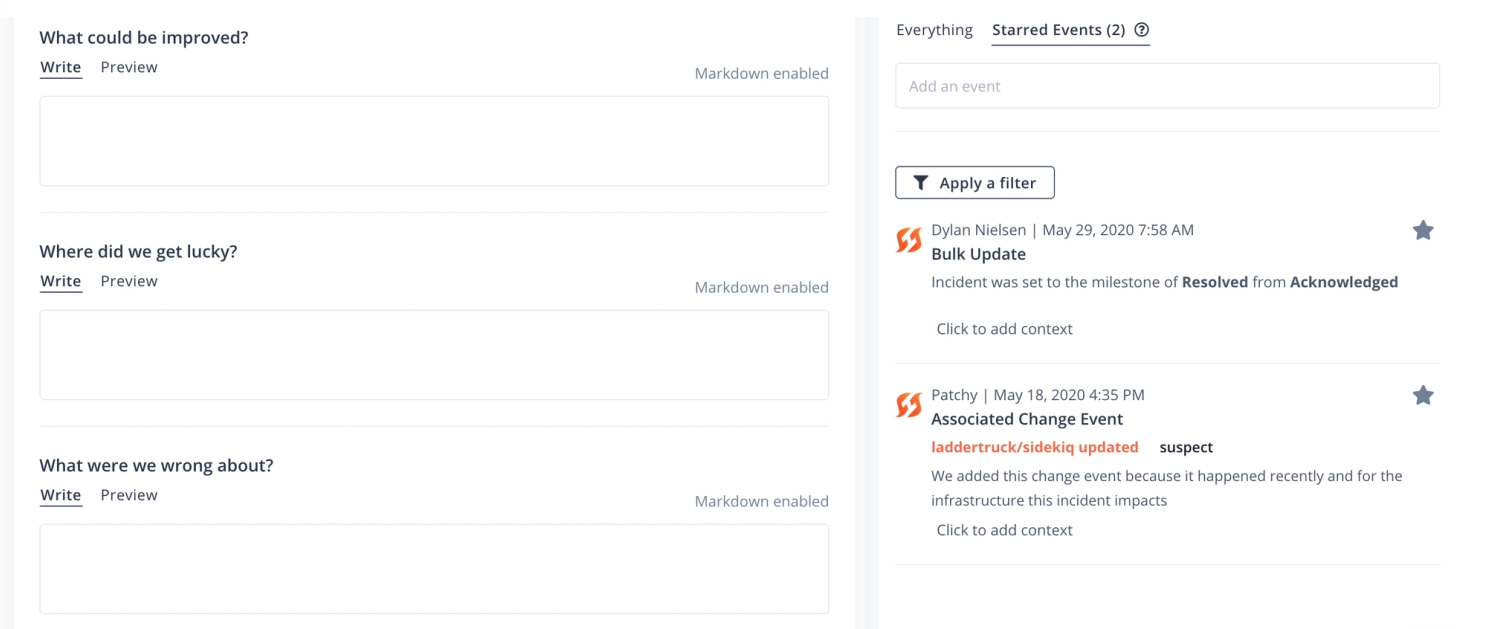Viewport: 1486px width, 629px height.
Task: Click the help icon next to Starred Events
Action: tap(1142, 30)
